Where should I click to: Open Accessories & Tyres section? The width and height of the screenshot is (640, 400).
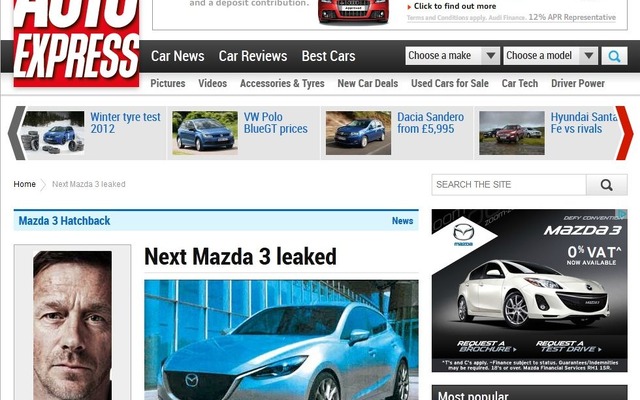pyautogui.click(x=282, y=83)
